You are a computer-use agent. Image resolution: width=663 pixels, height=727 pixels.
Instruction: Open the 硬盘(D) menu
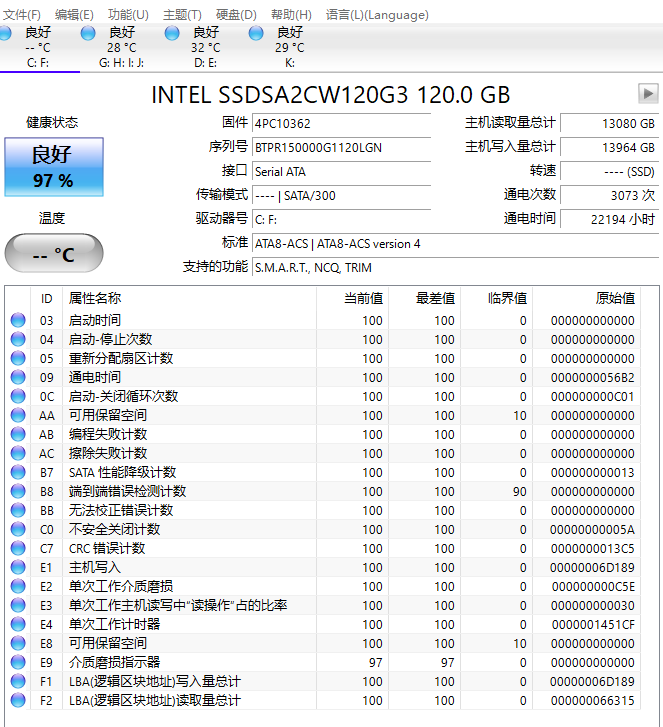236,15
